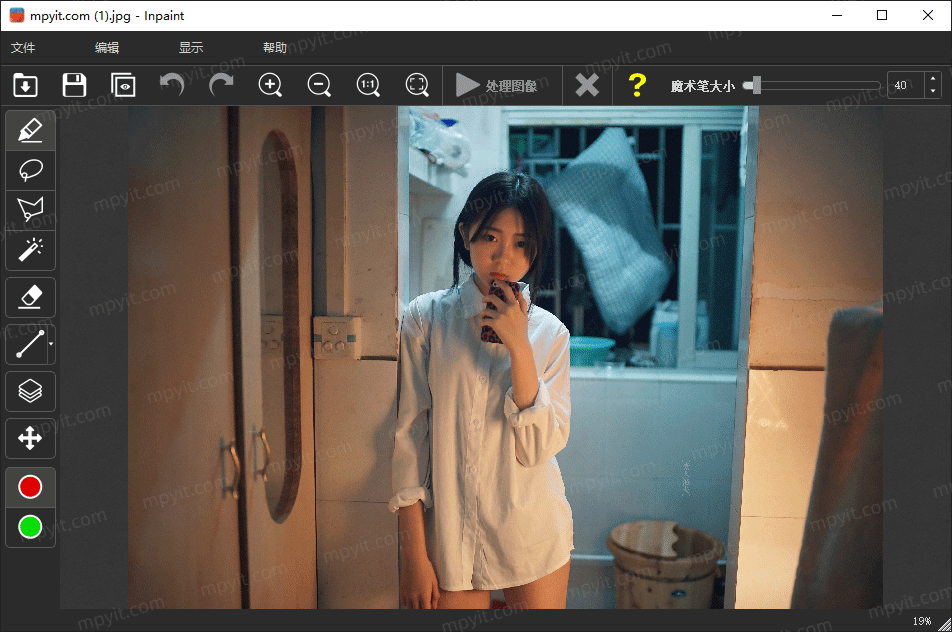This screenshot has width=952, height=632.
Task: Open the 文件 menu
Action: click(x=23, y=47)
